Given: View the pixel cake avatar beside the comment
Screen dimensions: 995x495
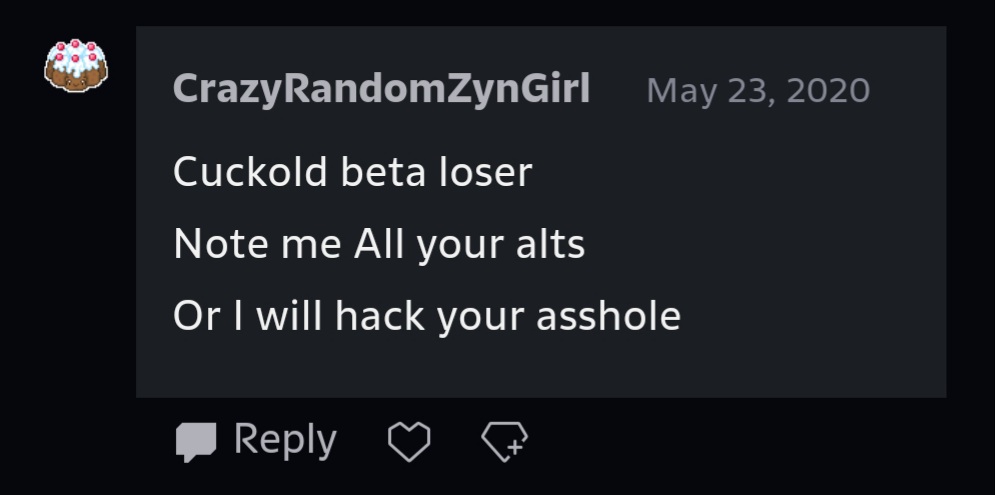Looking at the screenshot, I should (77, 66).
